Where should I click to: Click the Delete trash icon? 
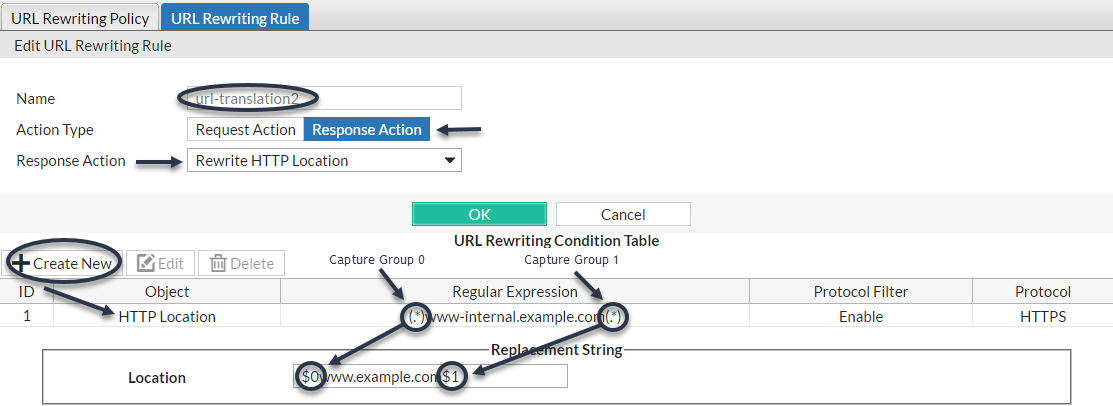[x=218, y=263]
